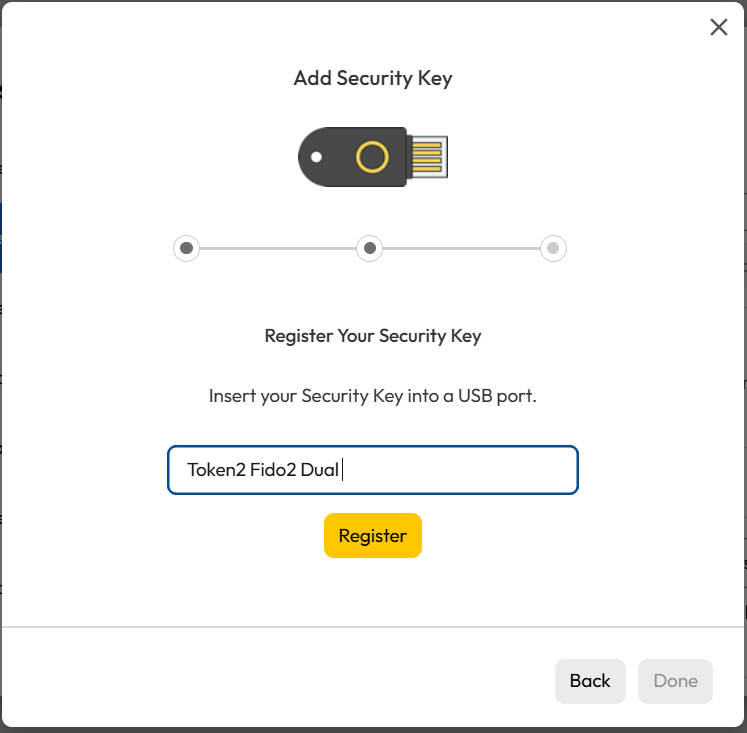Click the keyring hole on the key illustration

(316, 157)
